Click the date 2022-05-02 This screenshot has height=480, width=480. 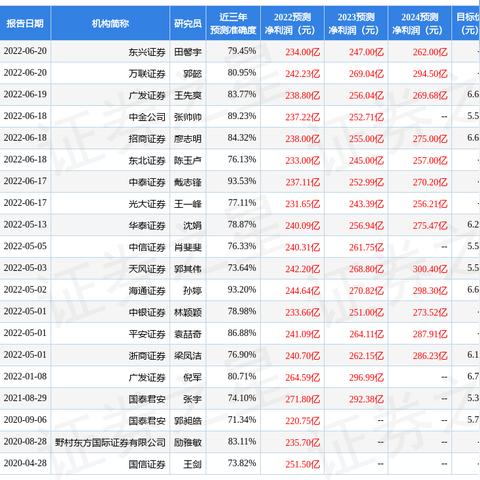(25, 290)
